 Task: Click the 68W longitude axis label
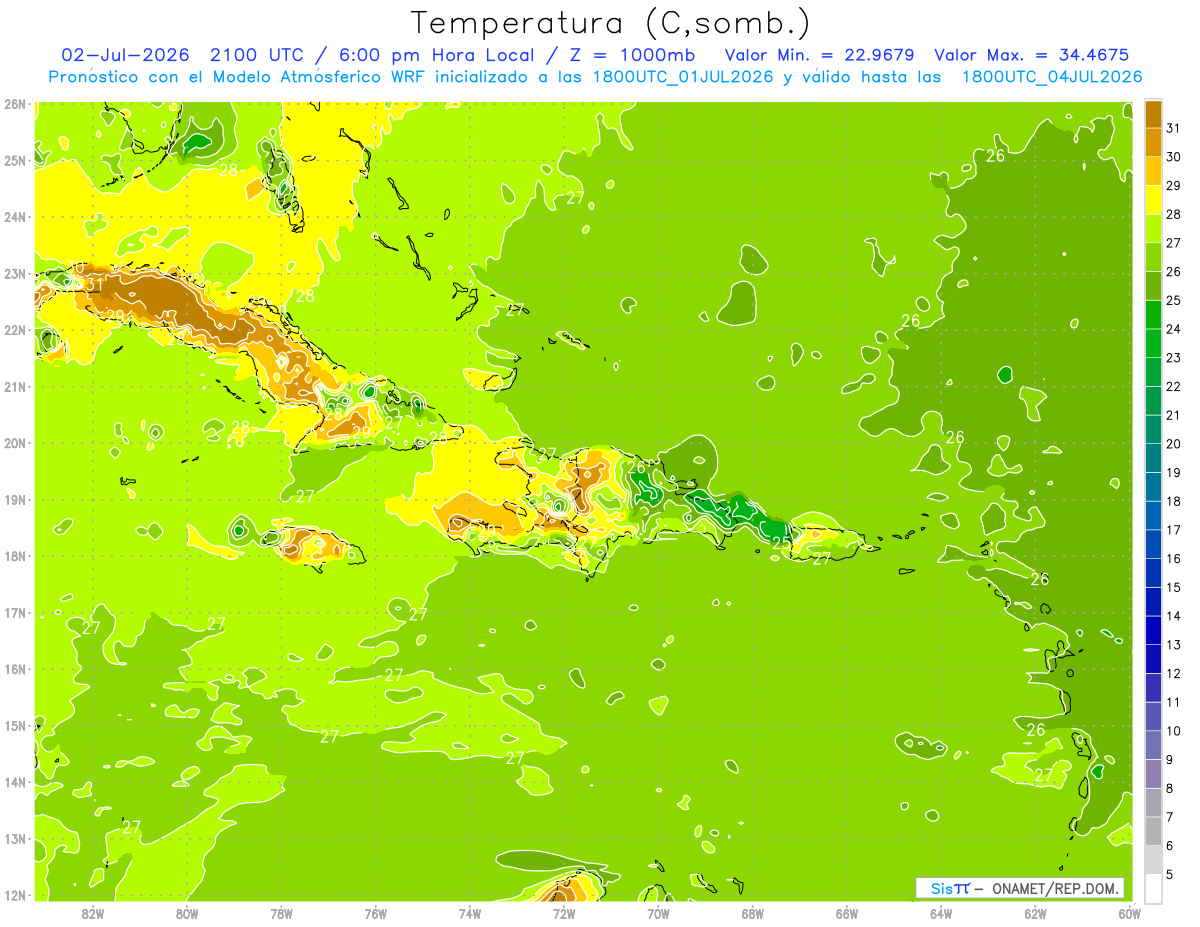[x=752, y=913]
